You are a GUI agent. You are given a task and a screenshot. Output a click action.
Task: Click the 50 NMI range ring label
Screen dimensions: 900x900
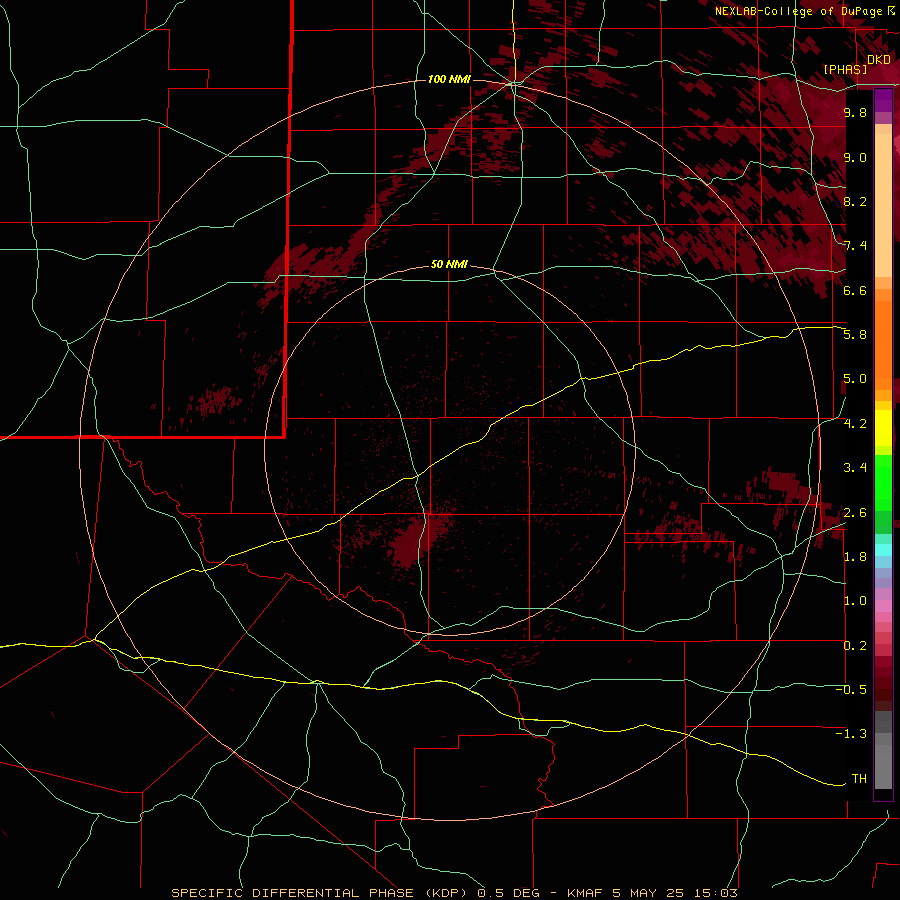click(x=449, y=264)
